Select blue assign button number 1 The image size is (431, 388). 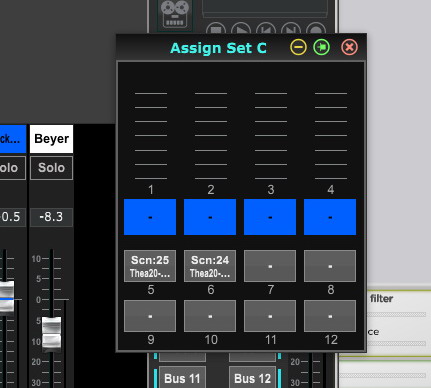point(150,217)
